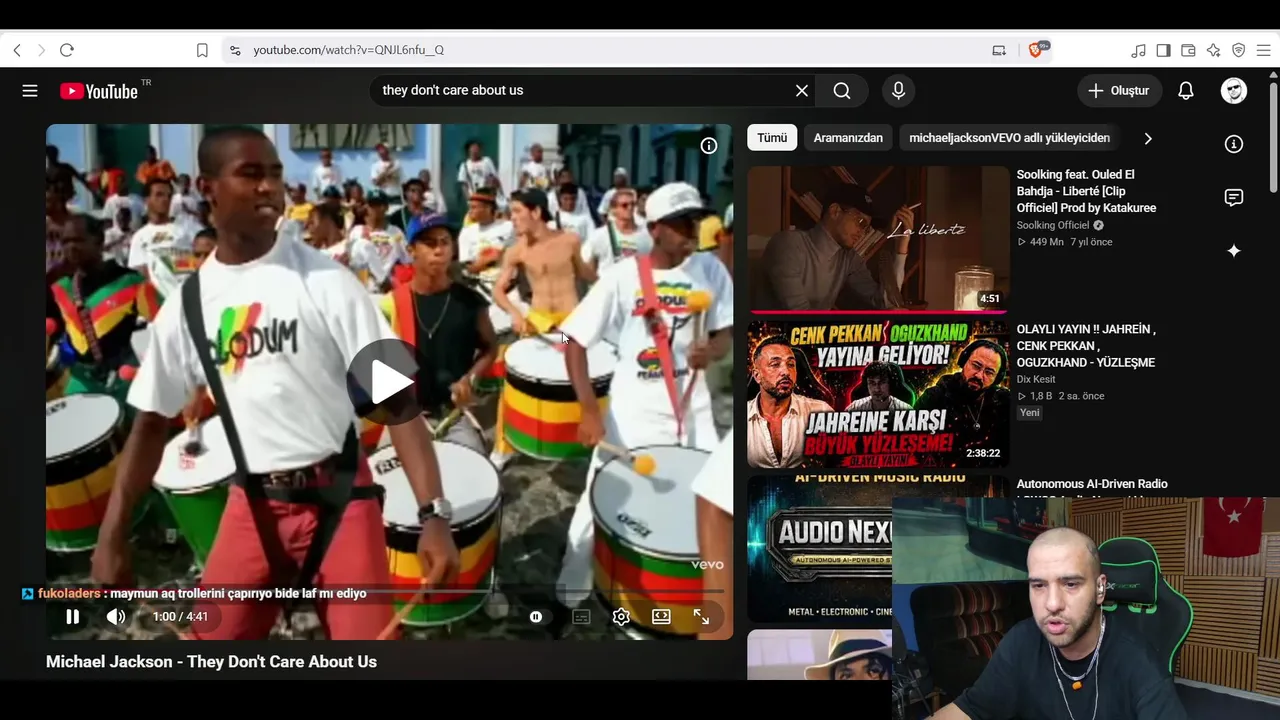
Task: Visit the Soolking Officiel channel
Action: coord(1053,226)
